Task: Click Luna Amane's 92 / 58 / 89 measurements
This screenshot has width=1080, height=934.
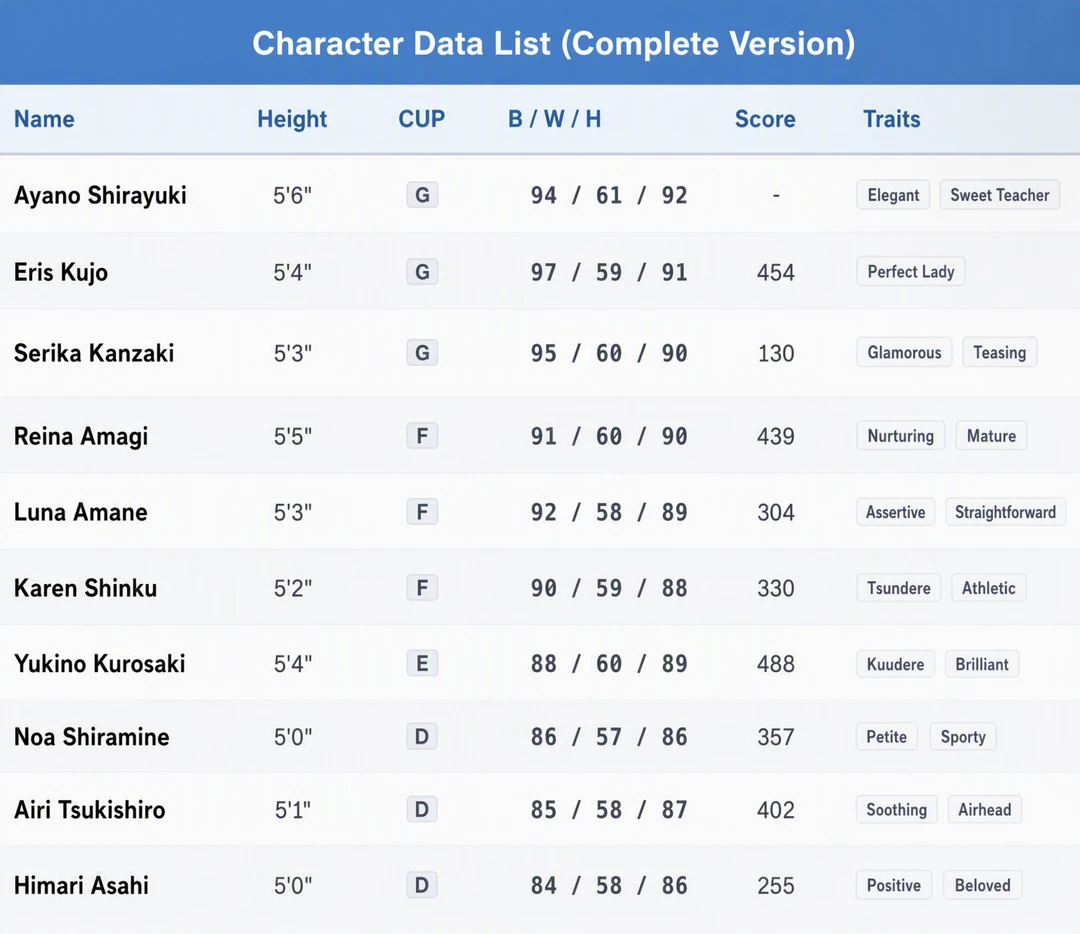Action: (x=609, y=512)
